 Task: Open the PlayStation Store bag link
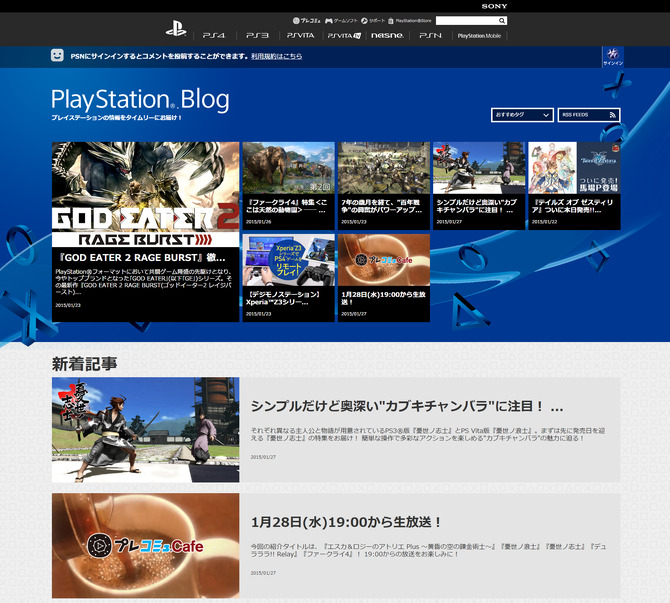(410, 21)
